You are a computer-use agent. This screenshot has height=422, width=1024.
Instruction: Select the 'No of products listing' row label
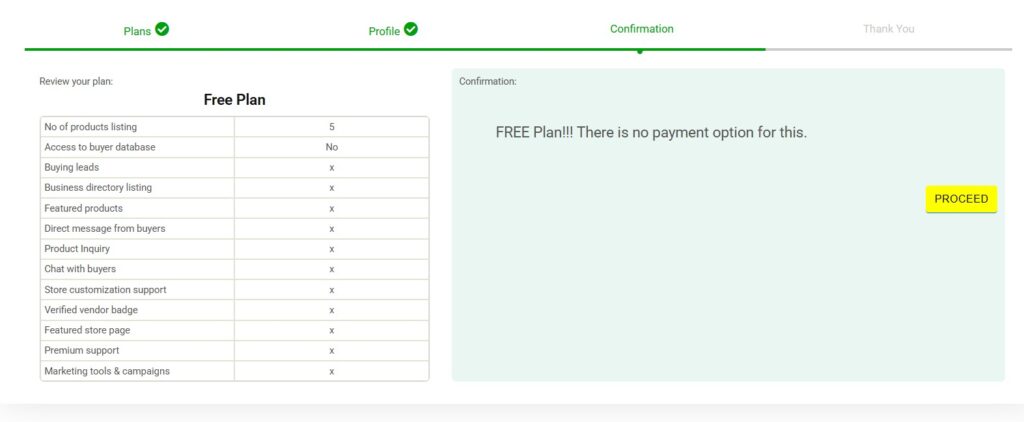(91, 127)
